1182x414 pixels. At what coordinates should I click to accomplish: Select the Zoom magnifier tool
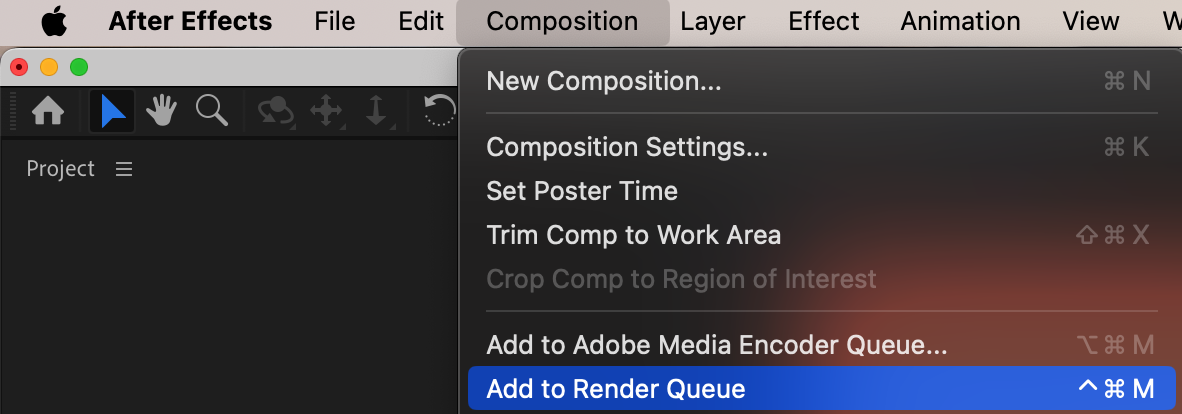pyautogui.click(x=211, y=111)
